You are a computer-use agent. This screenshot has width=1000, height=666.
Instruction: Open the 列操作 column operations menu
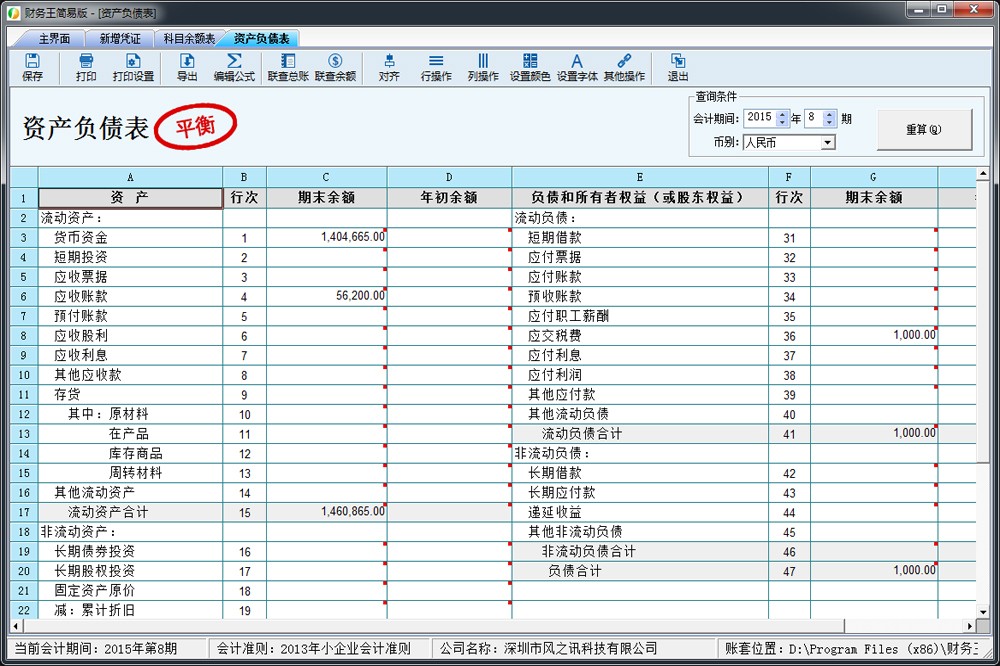click(483, 67)
